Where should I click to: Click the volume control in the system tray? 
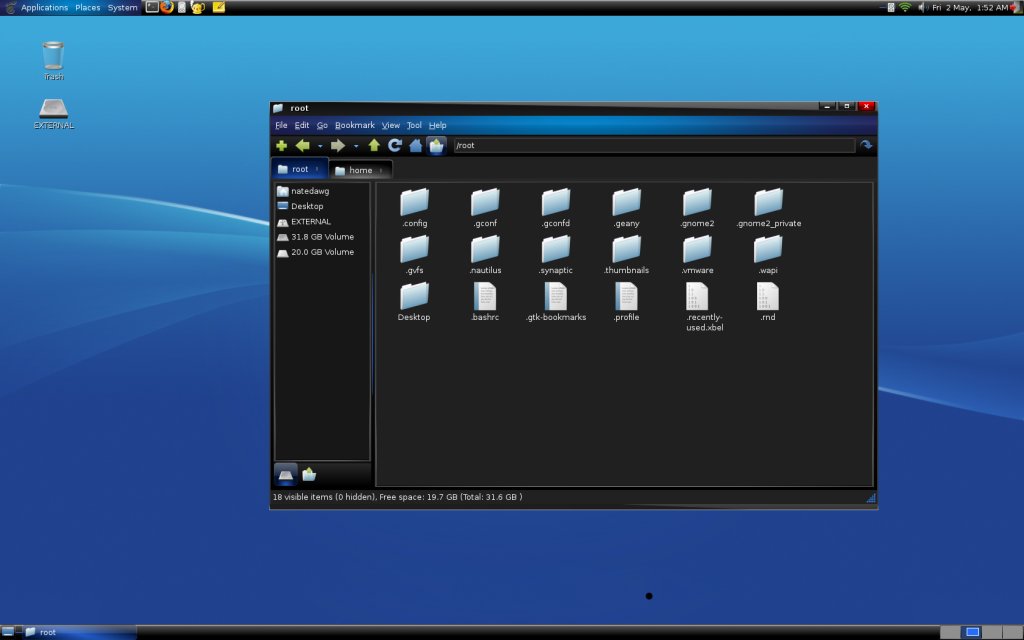coord(922,7)
